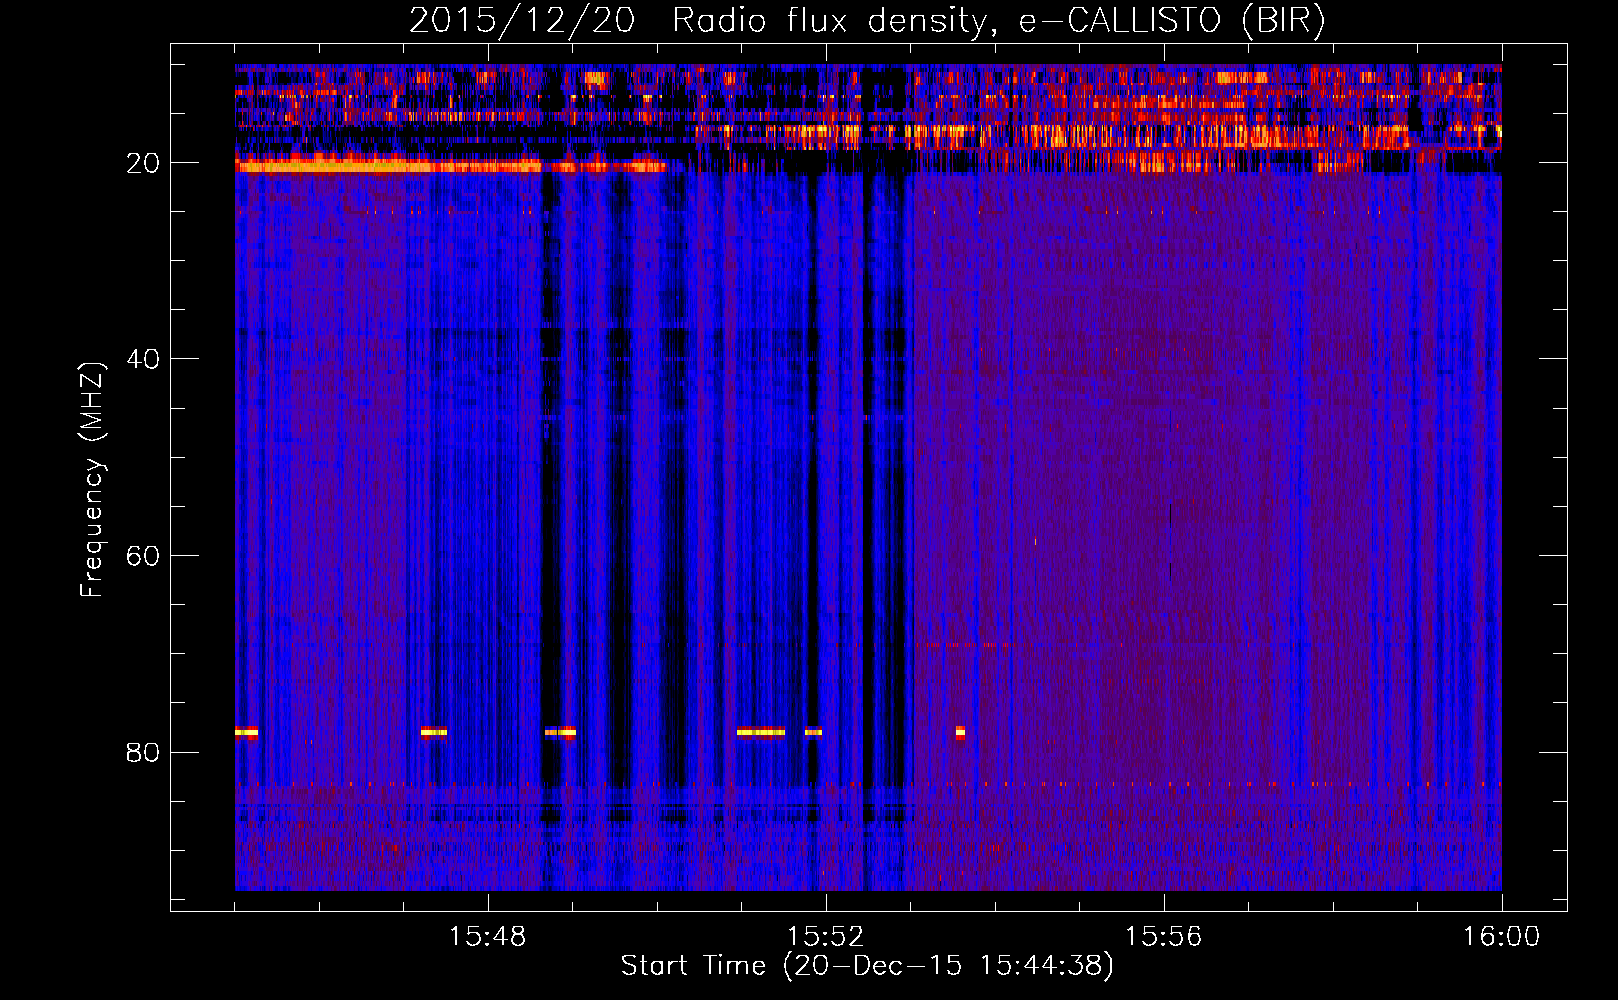Click the date "2015/12/20" in the title

522,21
